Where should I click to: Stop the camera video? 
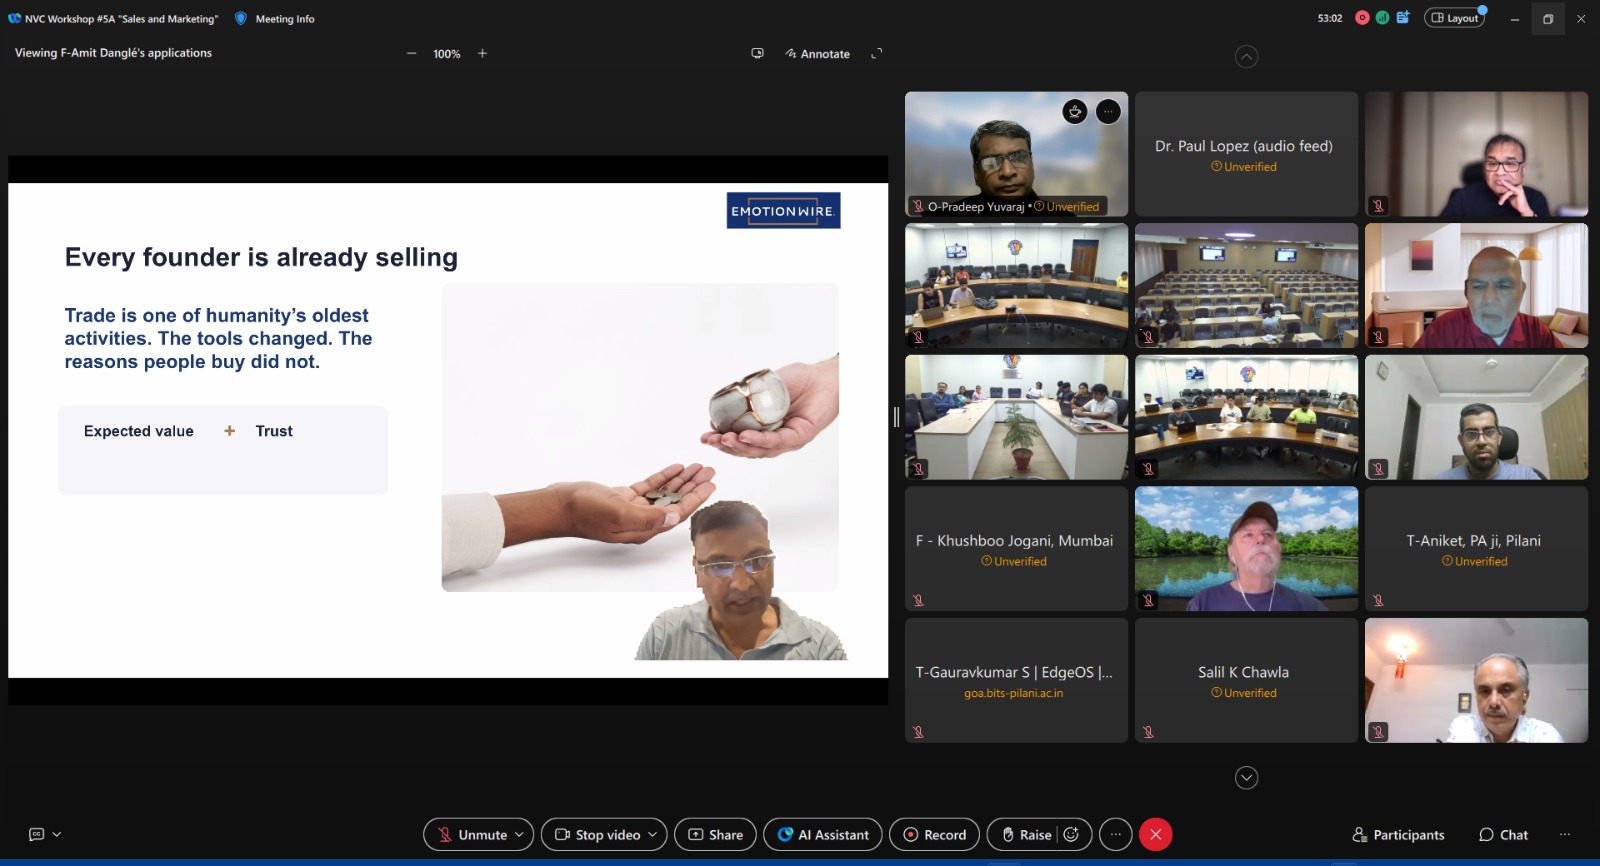[x=597, y=835]
